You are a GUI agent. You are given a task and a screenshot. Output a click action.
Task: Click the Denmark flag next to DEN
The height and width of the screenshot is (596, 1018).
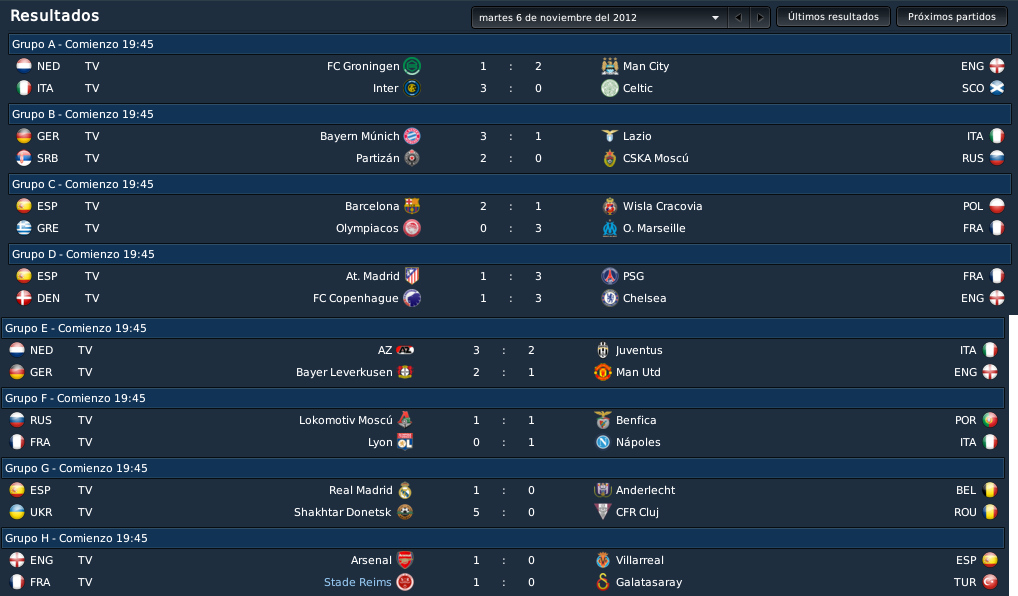(24, 299)
